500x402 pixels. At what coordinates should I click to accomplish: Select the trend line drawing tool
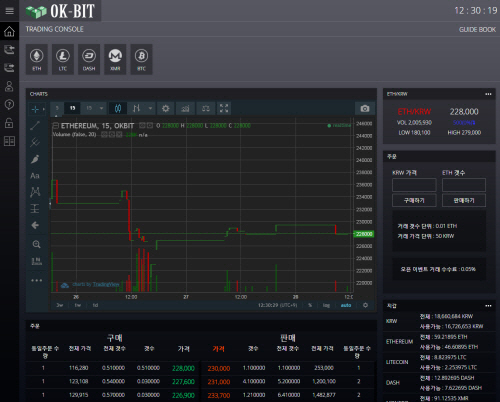[x=35, y=126]
